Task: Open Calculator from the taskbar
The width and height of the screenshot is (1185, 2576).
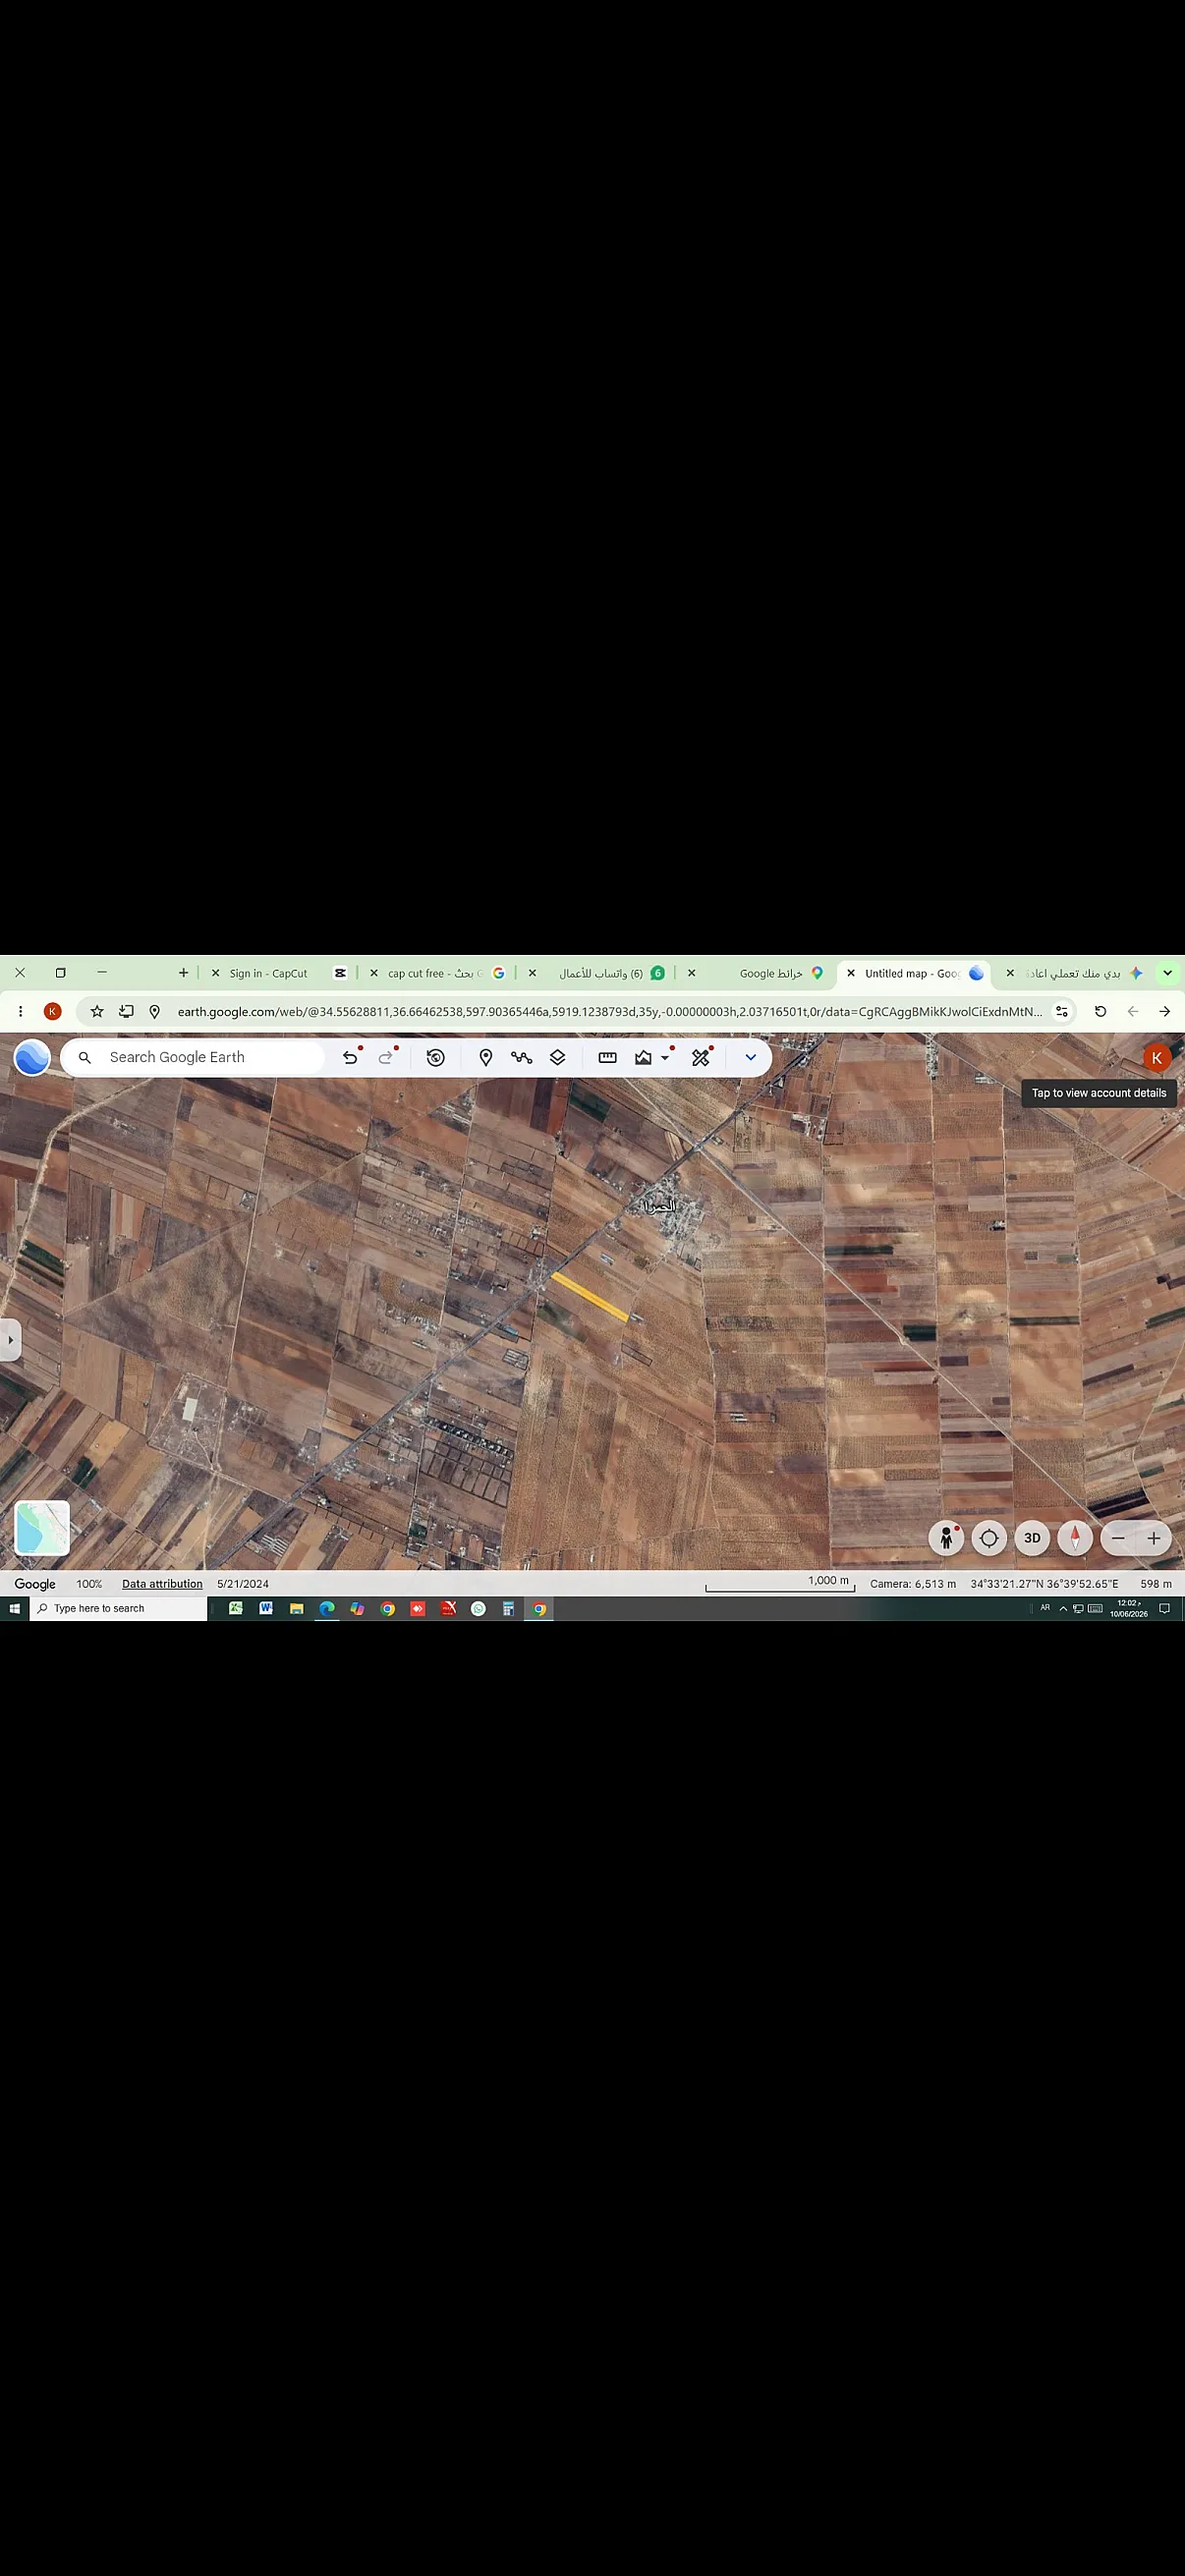Action: (x=508, y=1609)
